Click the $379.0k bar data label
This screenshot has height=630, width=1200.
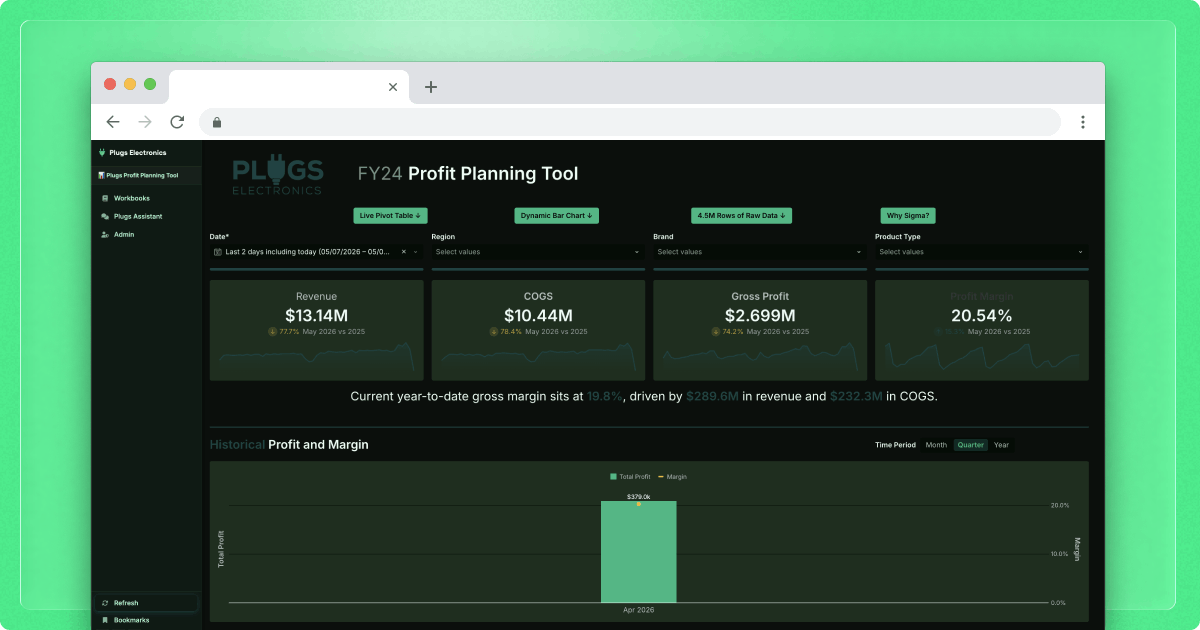coord(638,496)
